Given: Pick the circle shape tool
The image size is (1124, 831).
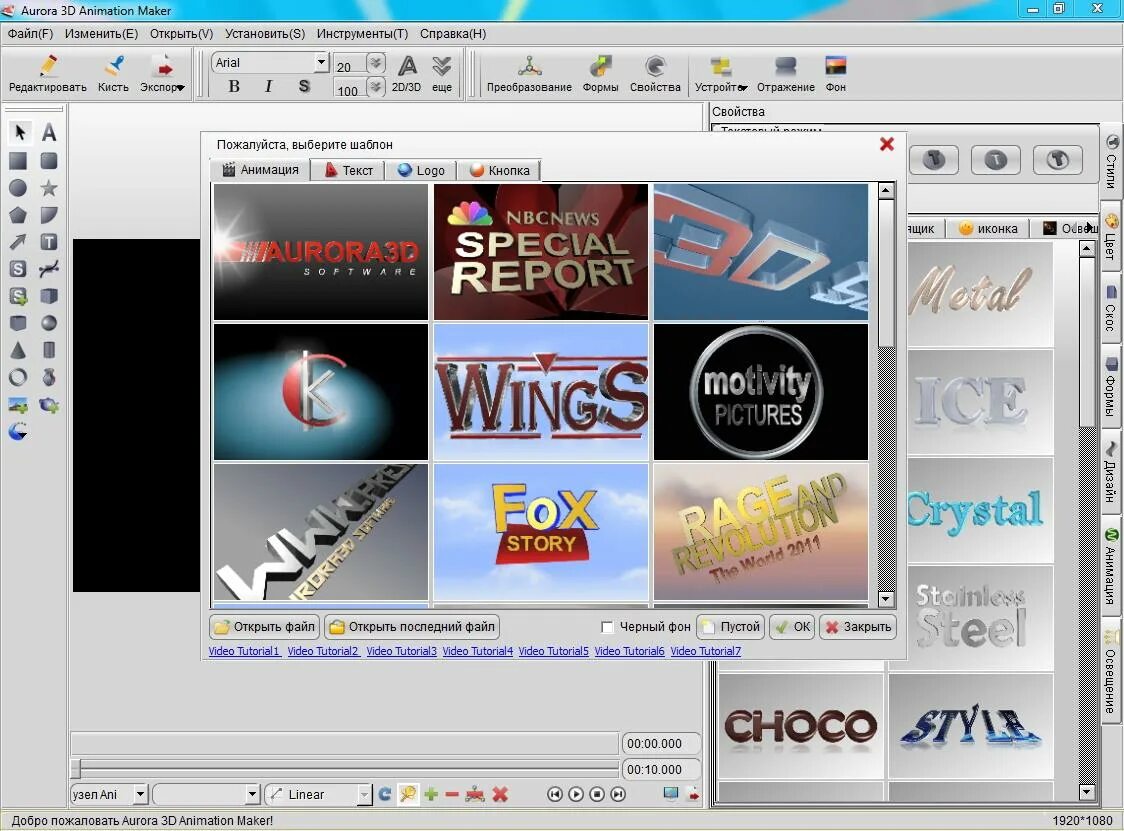Looking at the screenshot, I should click(x=18, y=188).
